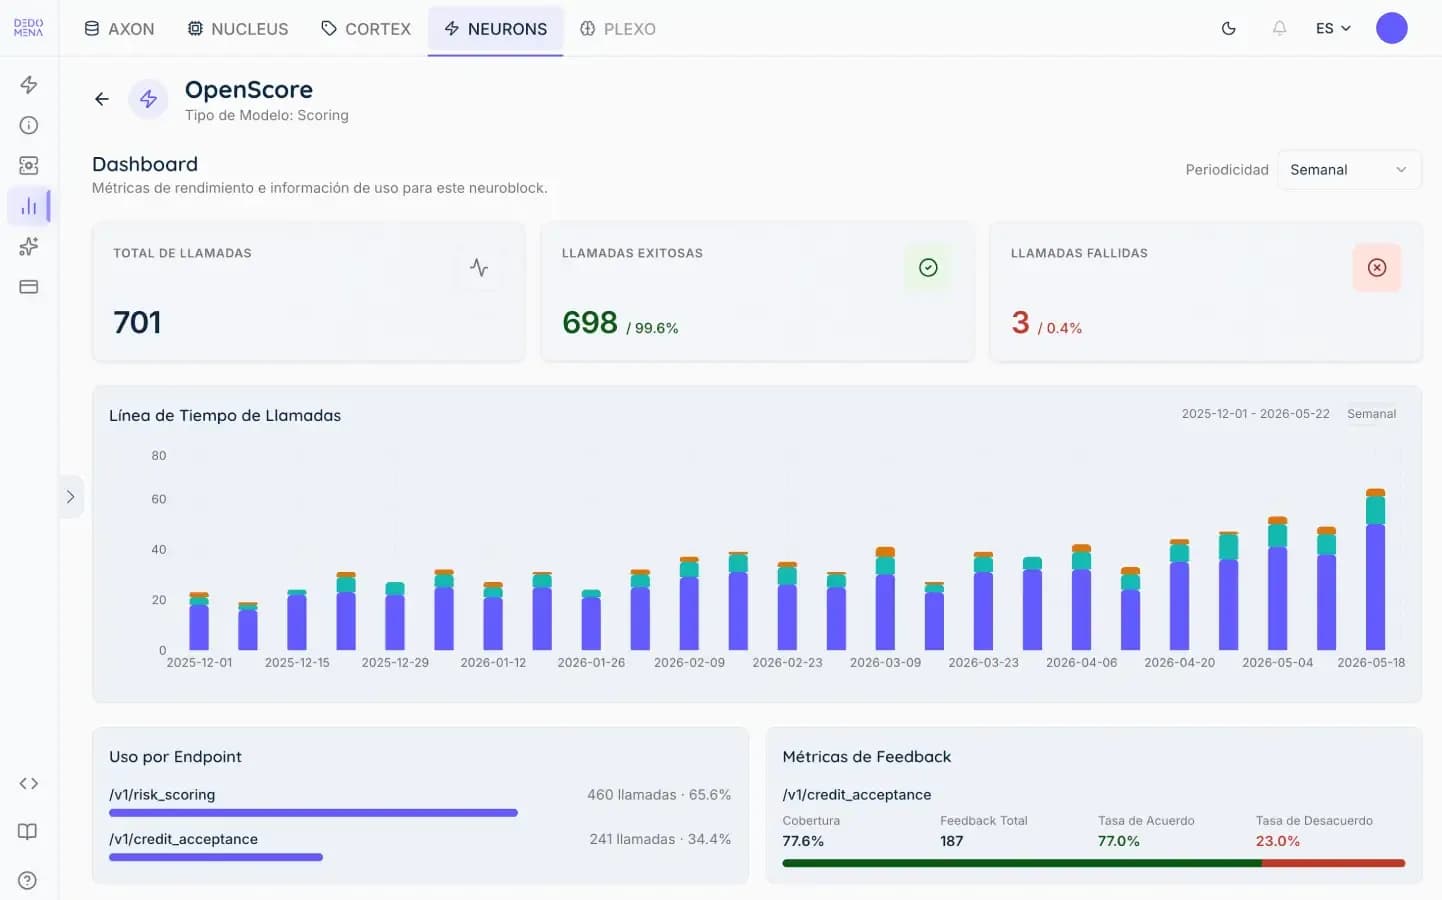Click the agreement/disagreement feedback bar

coord(1094,863)
